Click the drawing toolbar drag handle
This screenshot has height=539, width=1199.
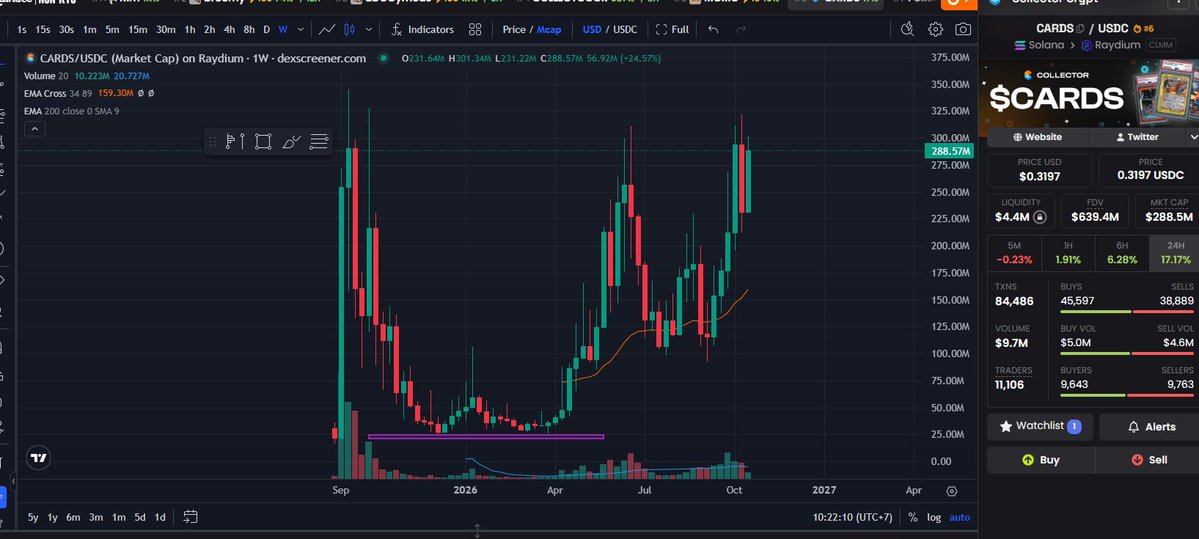(213, 141)
